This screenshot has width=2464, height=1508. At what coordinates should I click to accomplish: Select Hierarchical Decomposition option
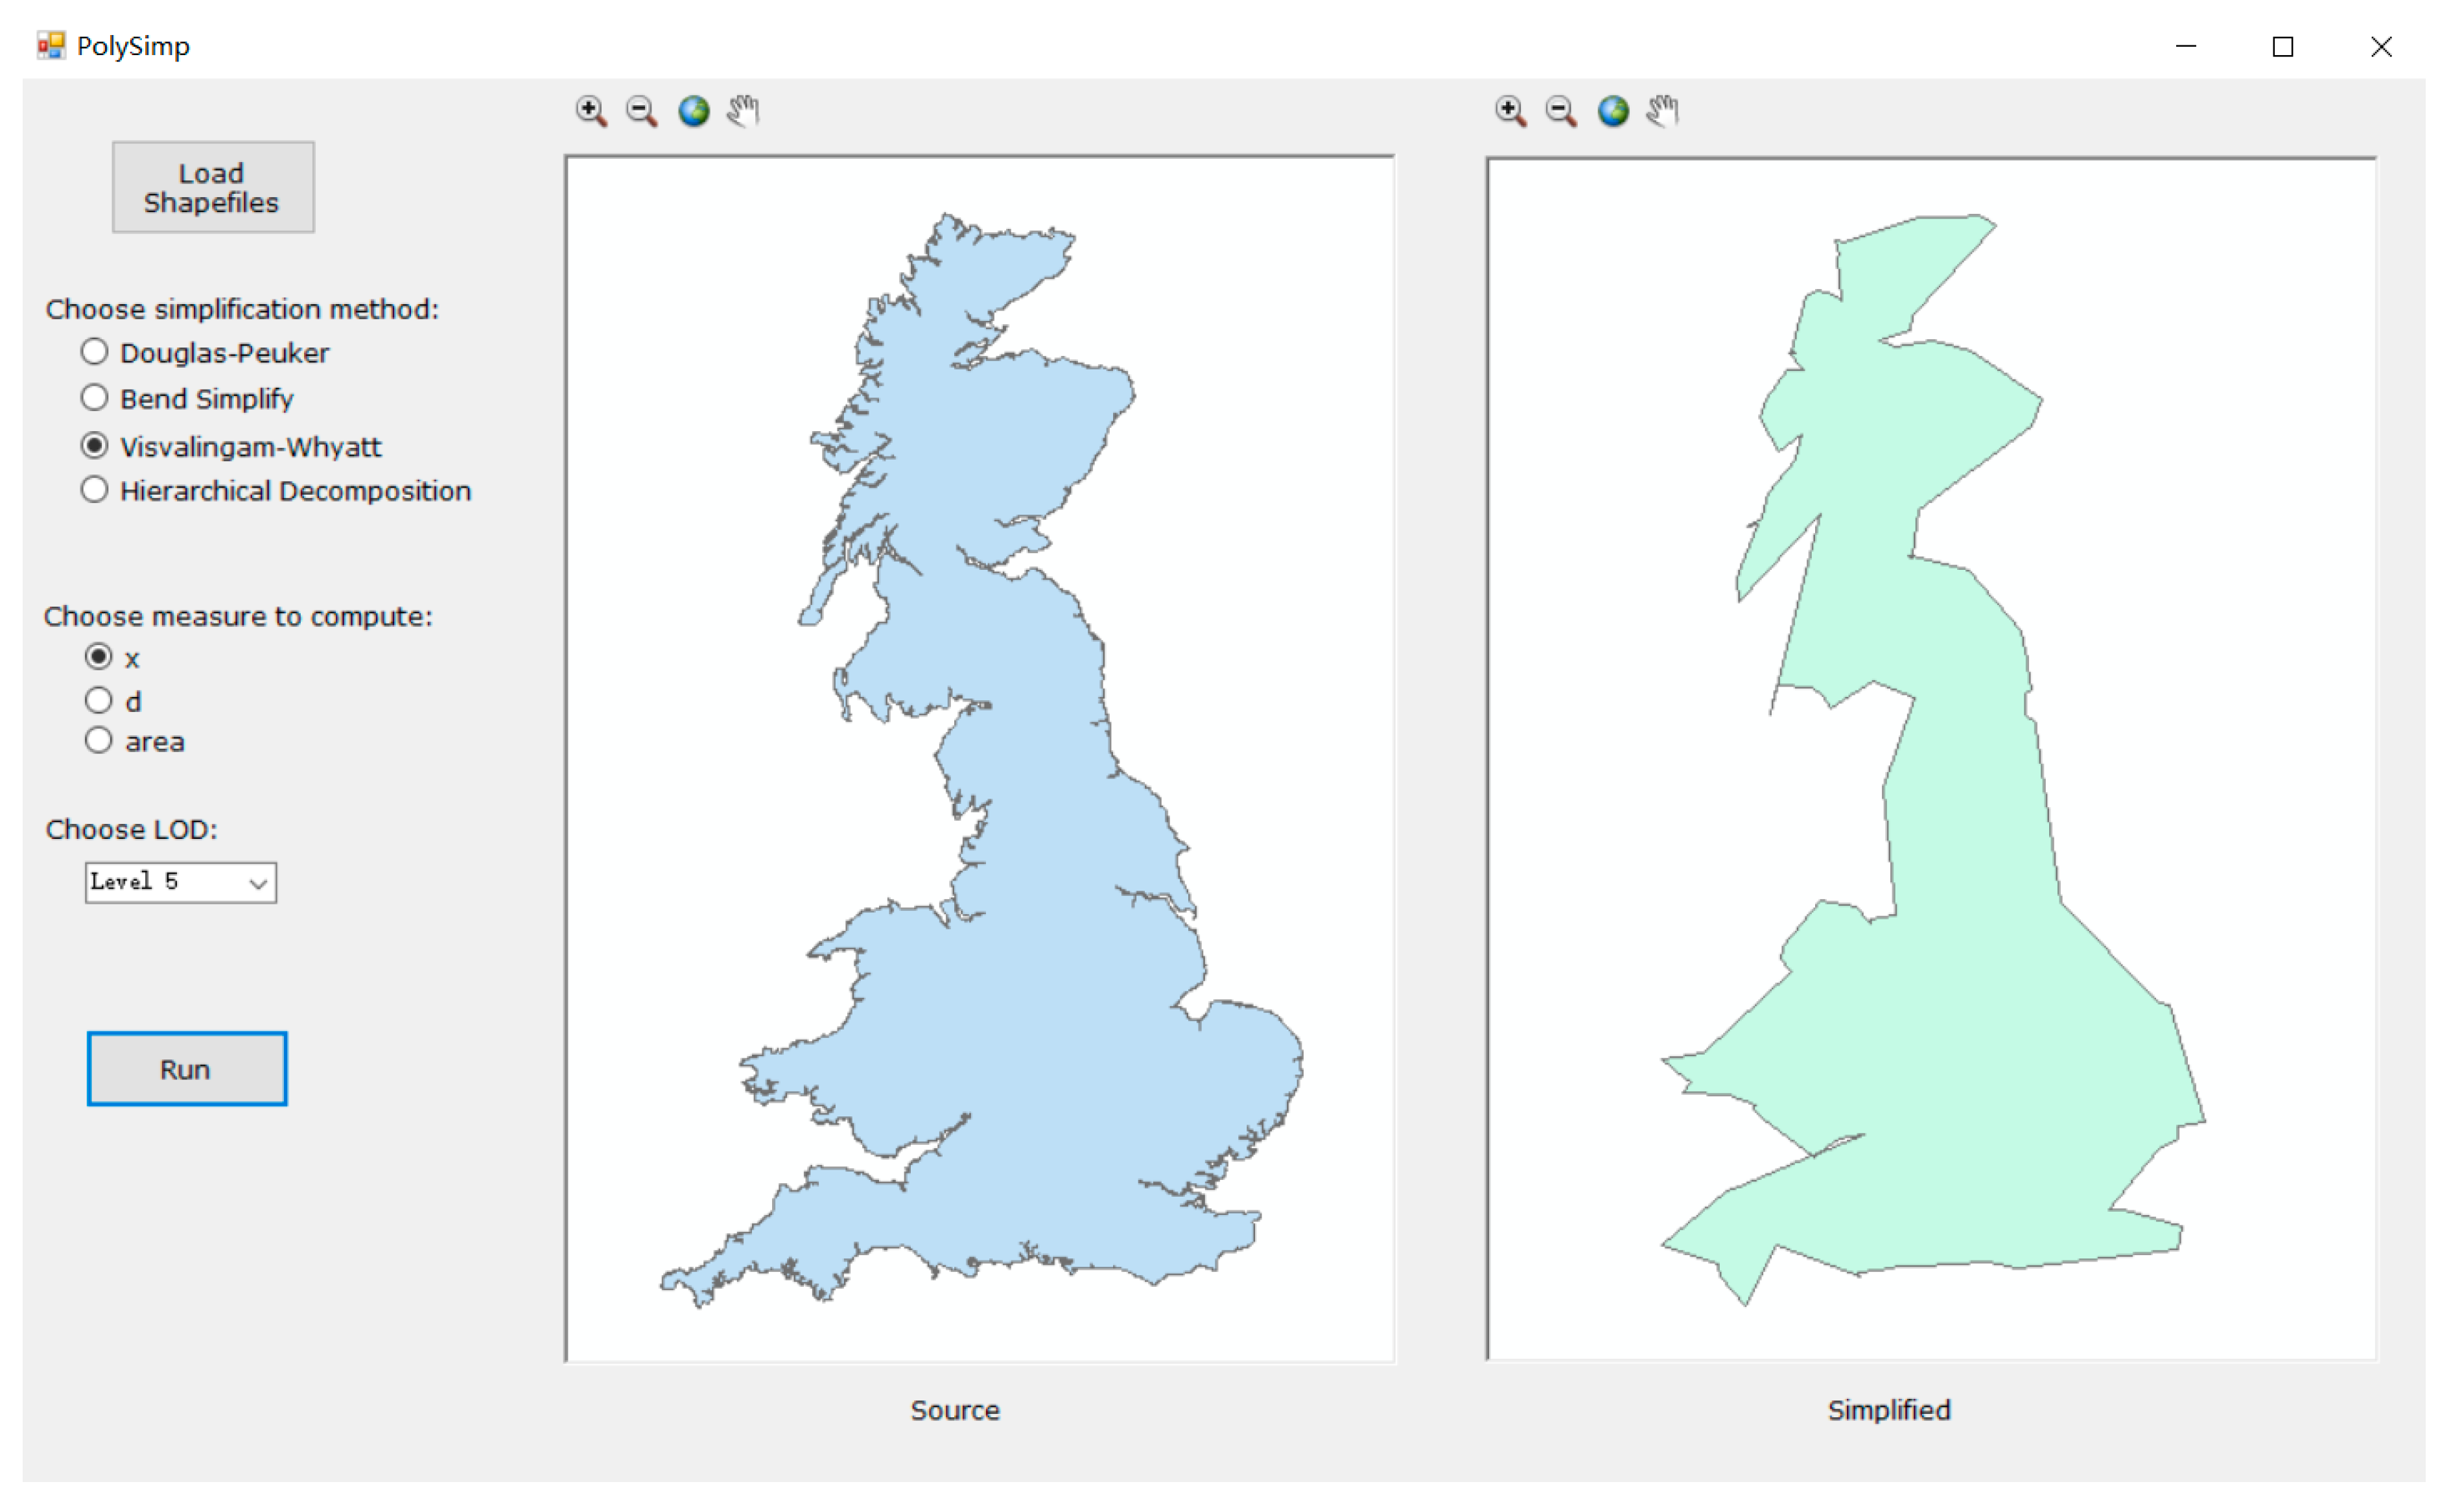pyautogui.click(x=95, y=490)
